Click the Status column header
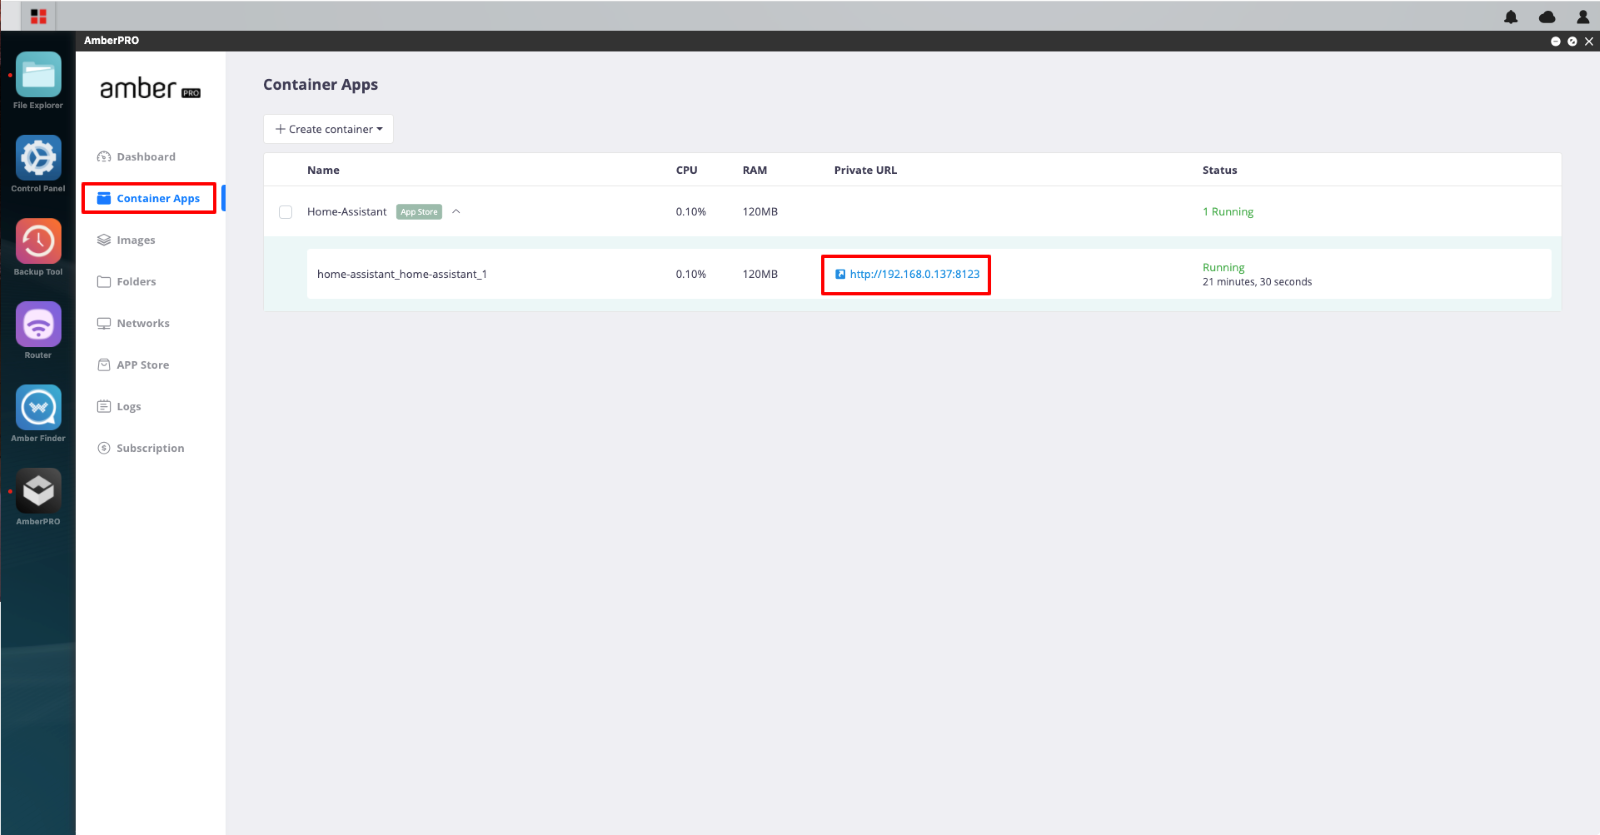The height and width of the screenshot is (835, 1600). point(1220,170)
